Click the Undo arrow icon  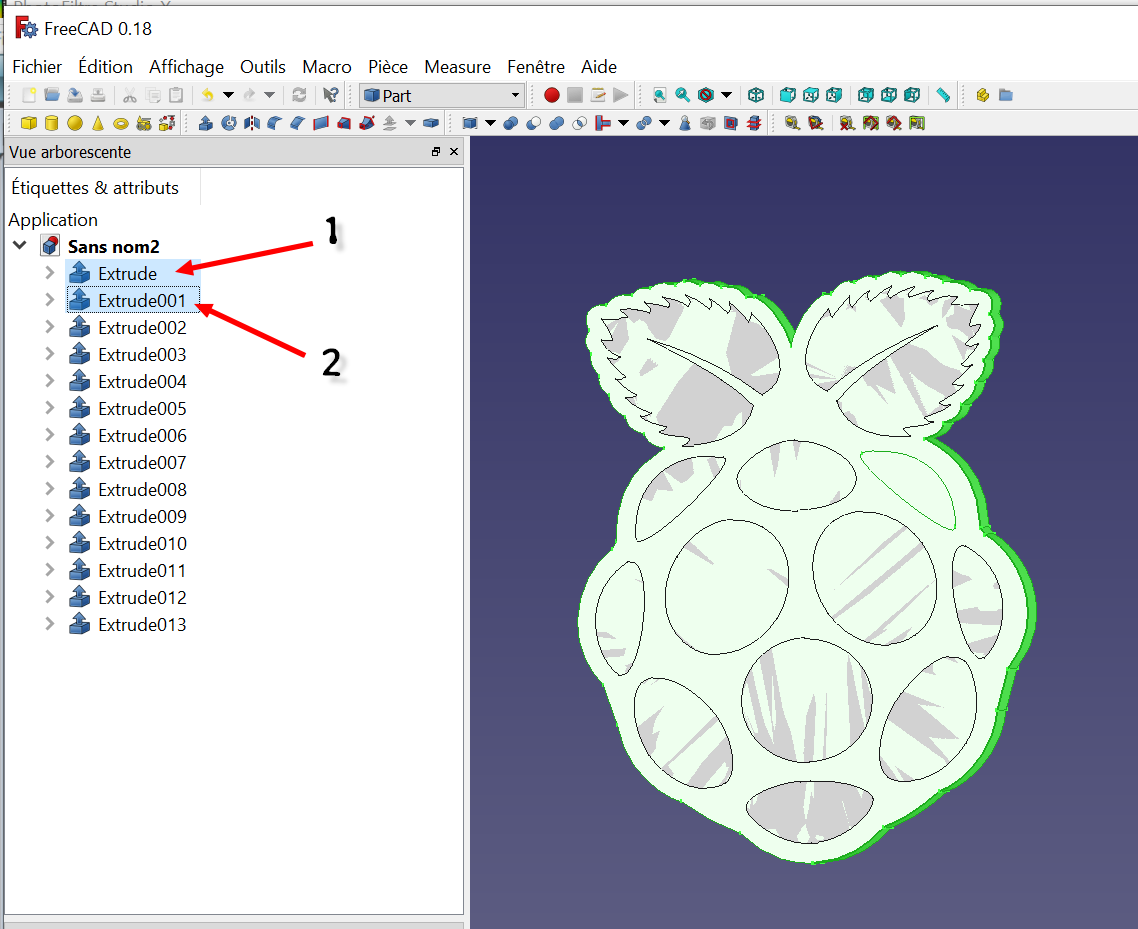tap(208, 95)
